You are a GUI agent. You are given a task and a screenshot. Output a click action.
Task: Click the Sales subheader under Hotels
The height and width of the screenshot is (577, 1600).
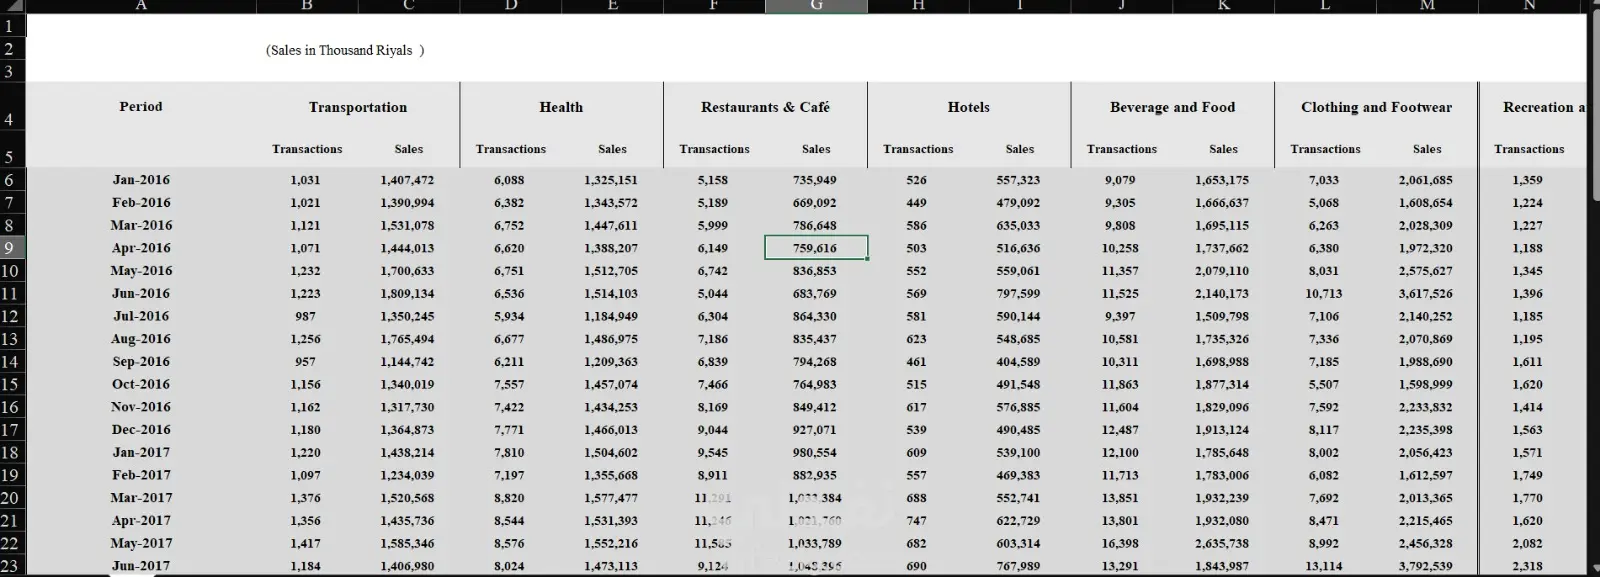click(1020, 149)
